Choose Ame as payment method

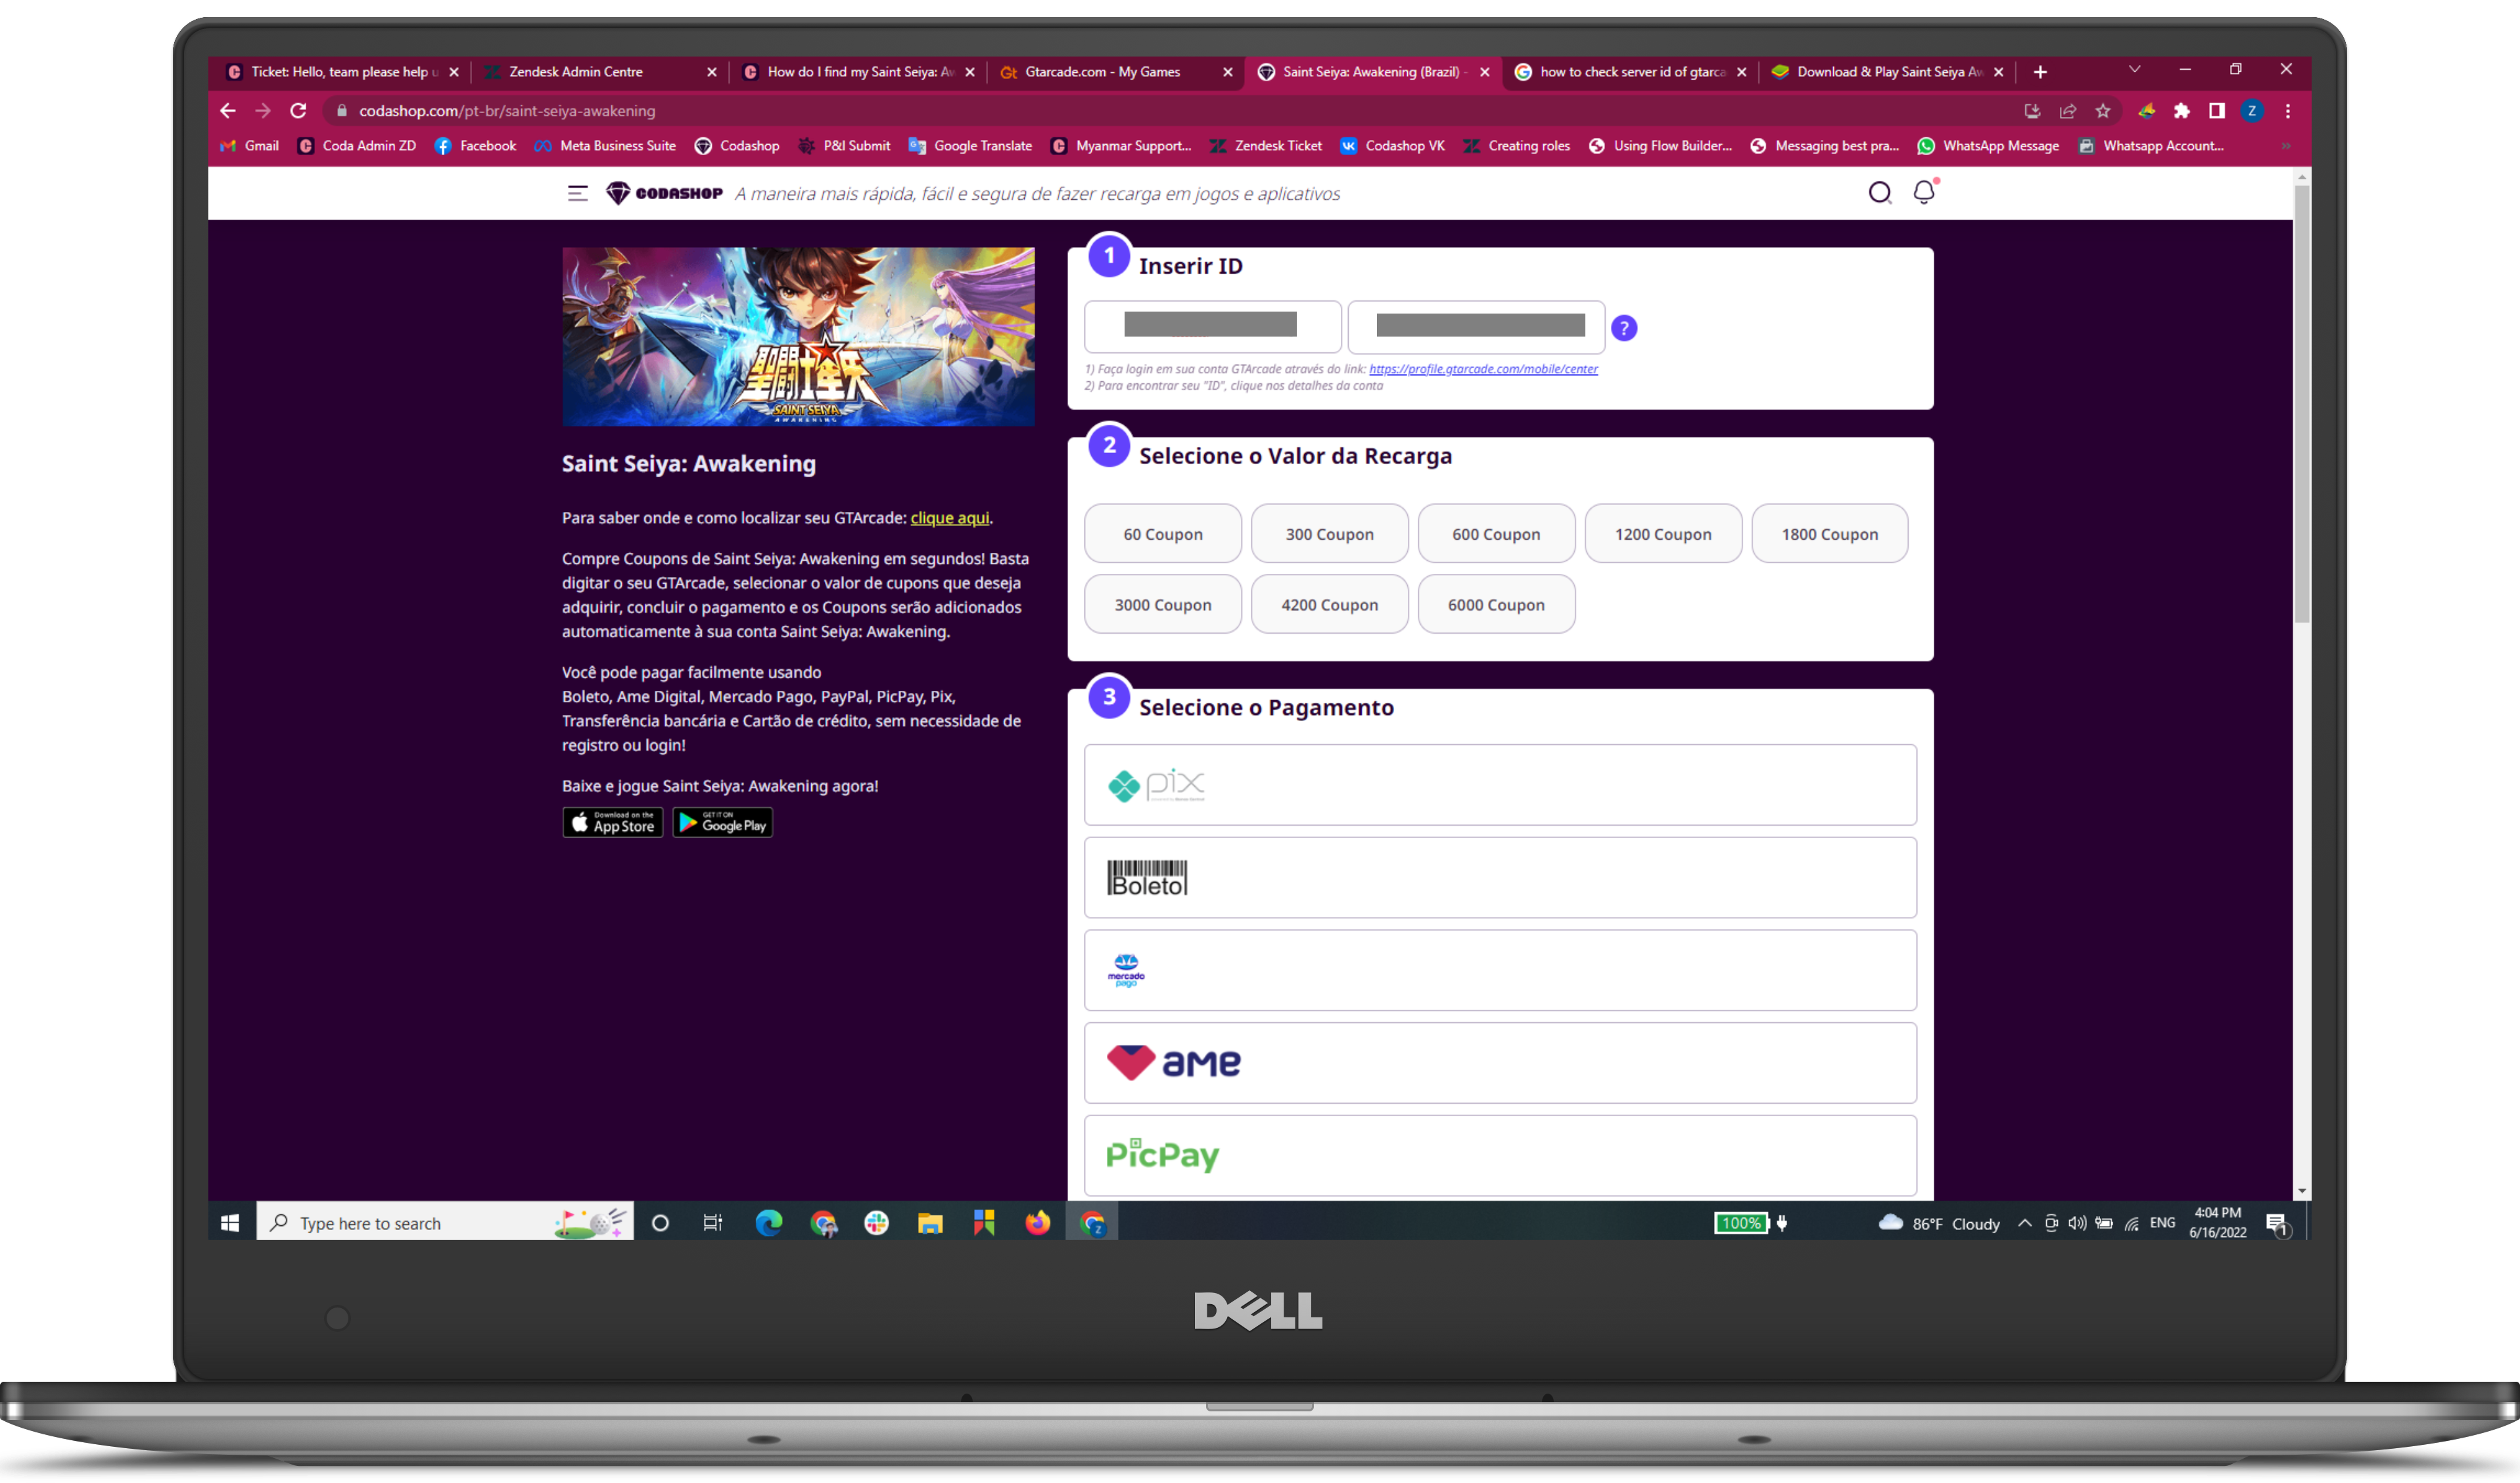pyautogui.click(x=1500, y=1063)
